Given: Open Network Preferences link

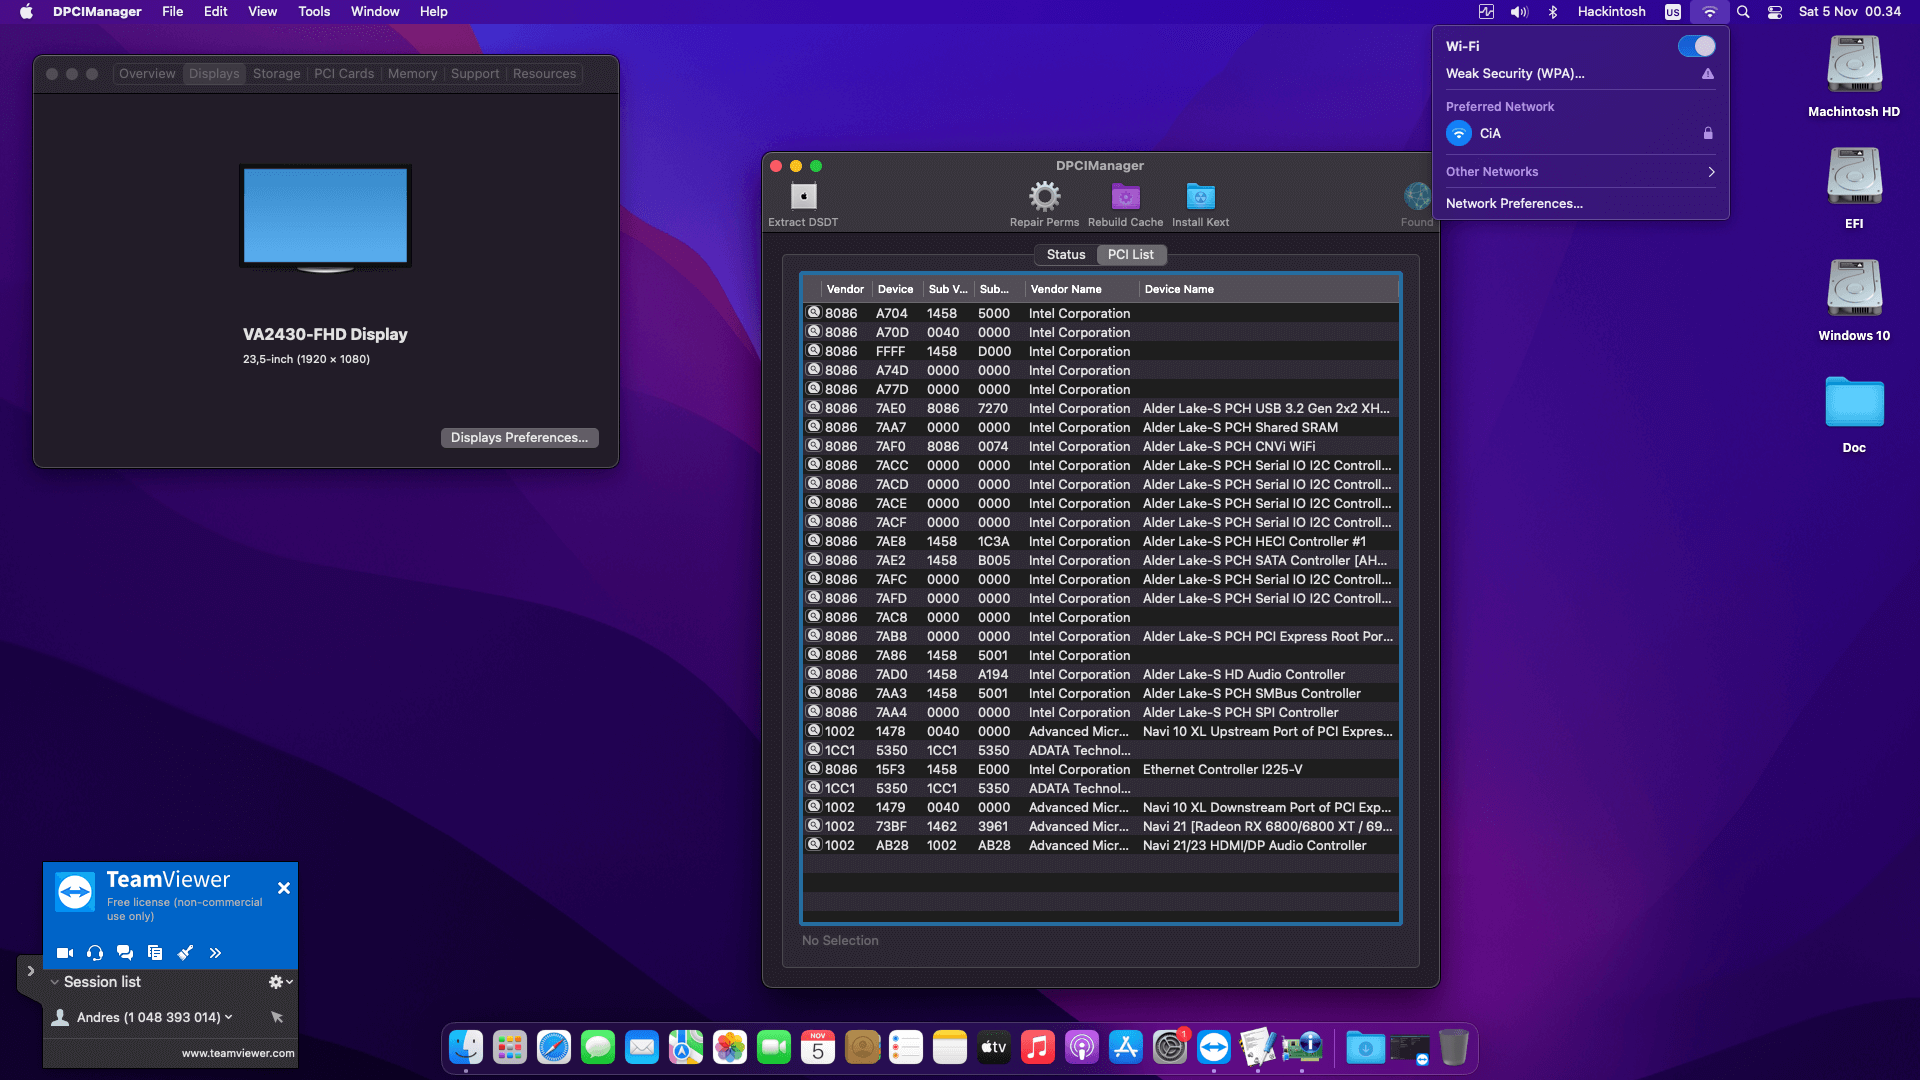Looking at the screenshot, I should coord(1514,204).
